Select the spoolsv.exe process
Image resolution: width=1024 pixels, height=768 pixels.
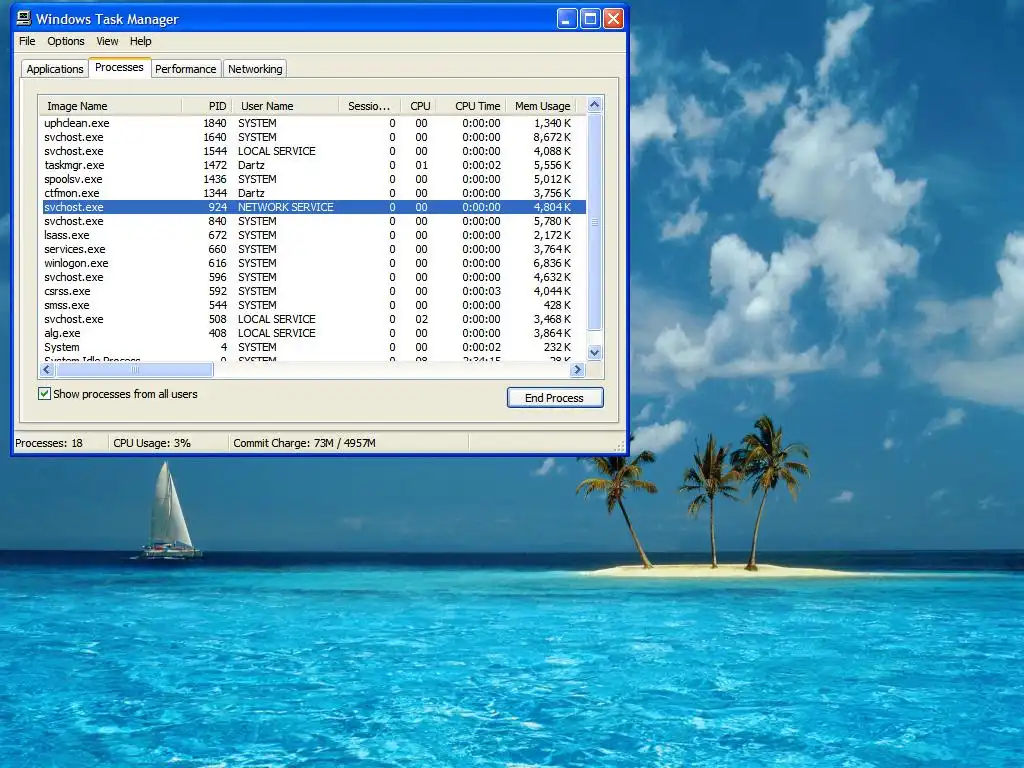(312, 179)
